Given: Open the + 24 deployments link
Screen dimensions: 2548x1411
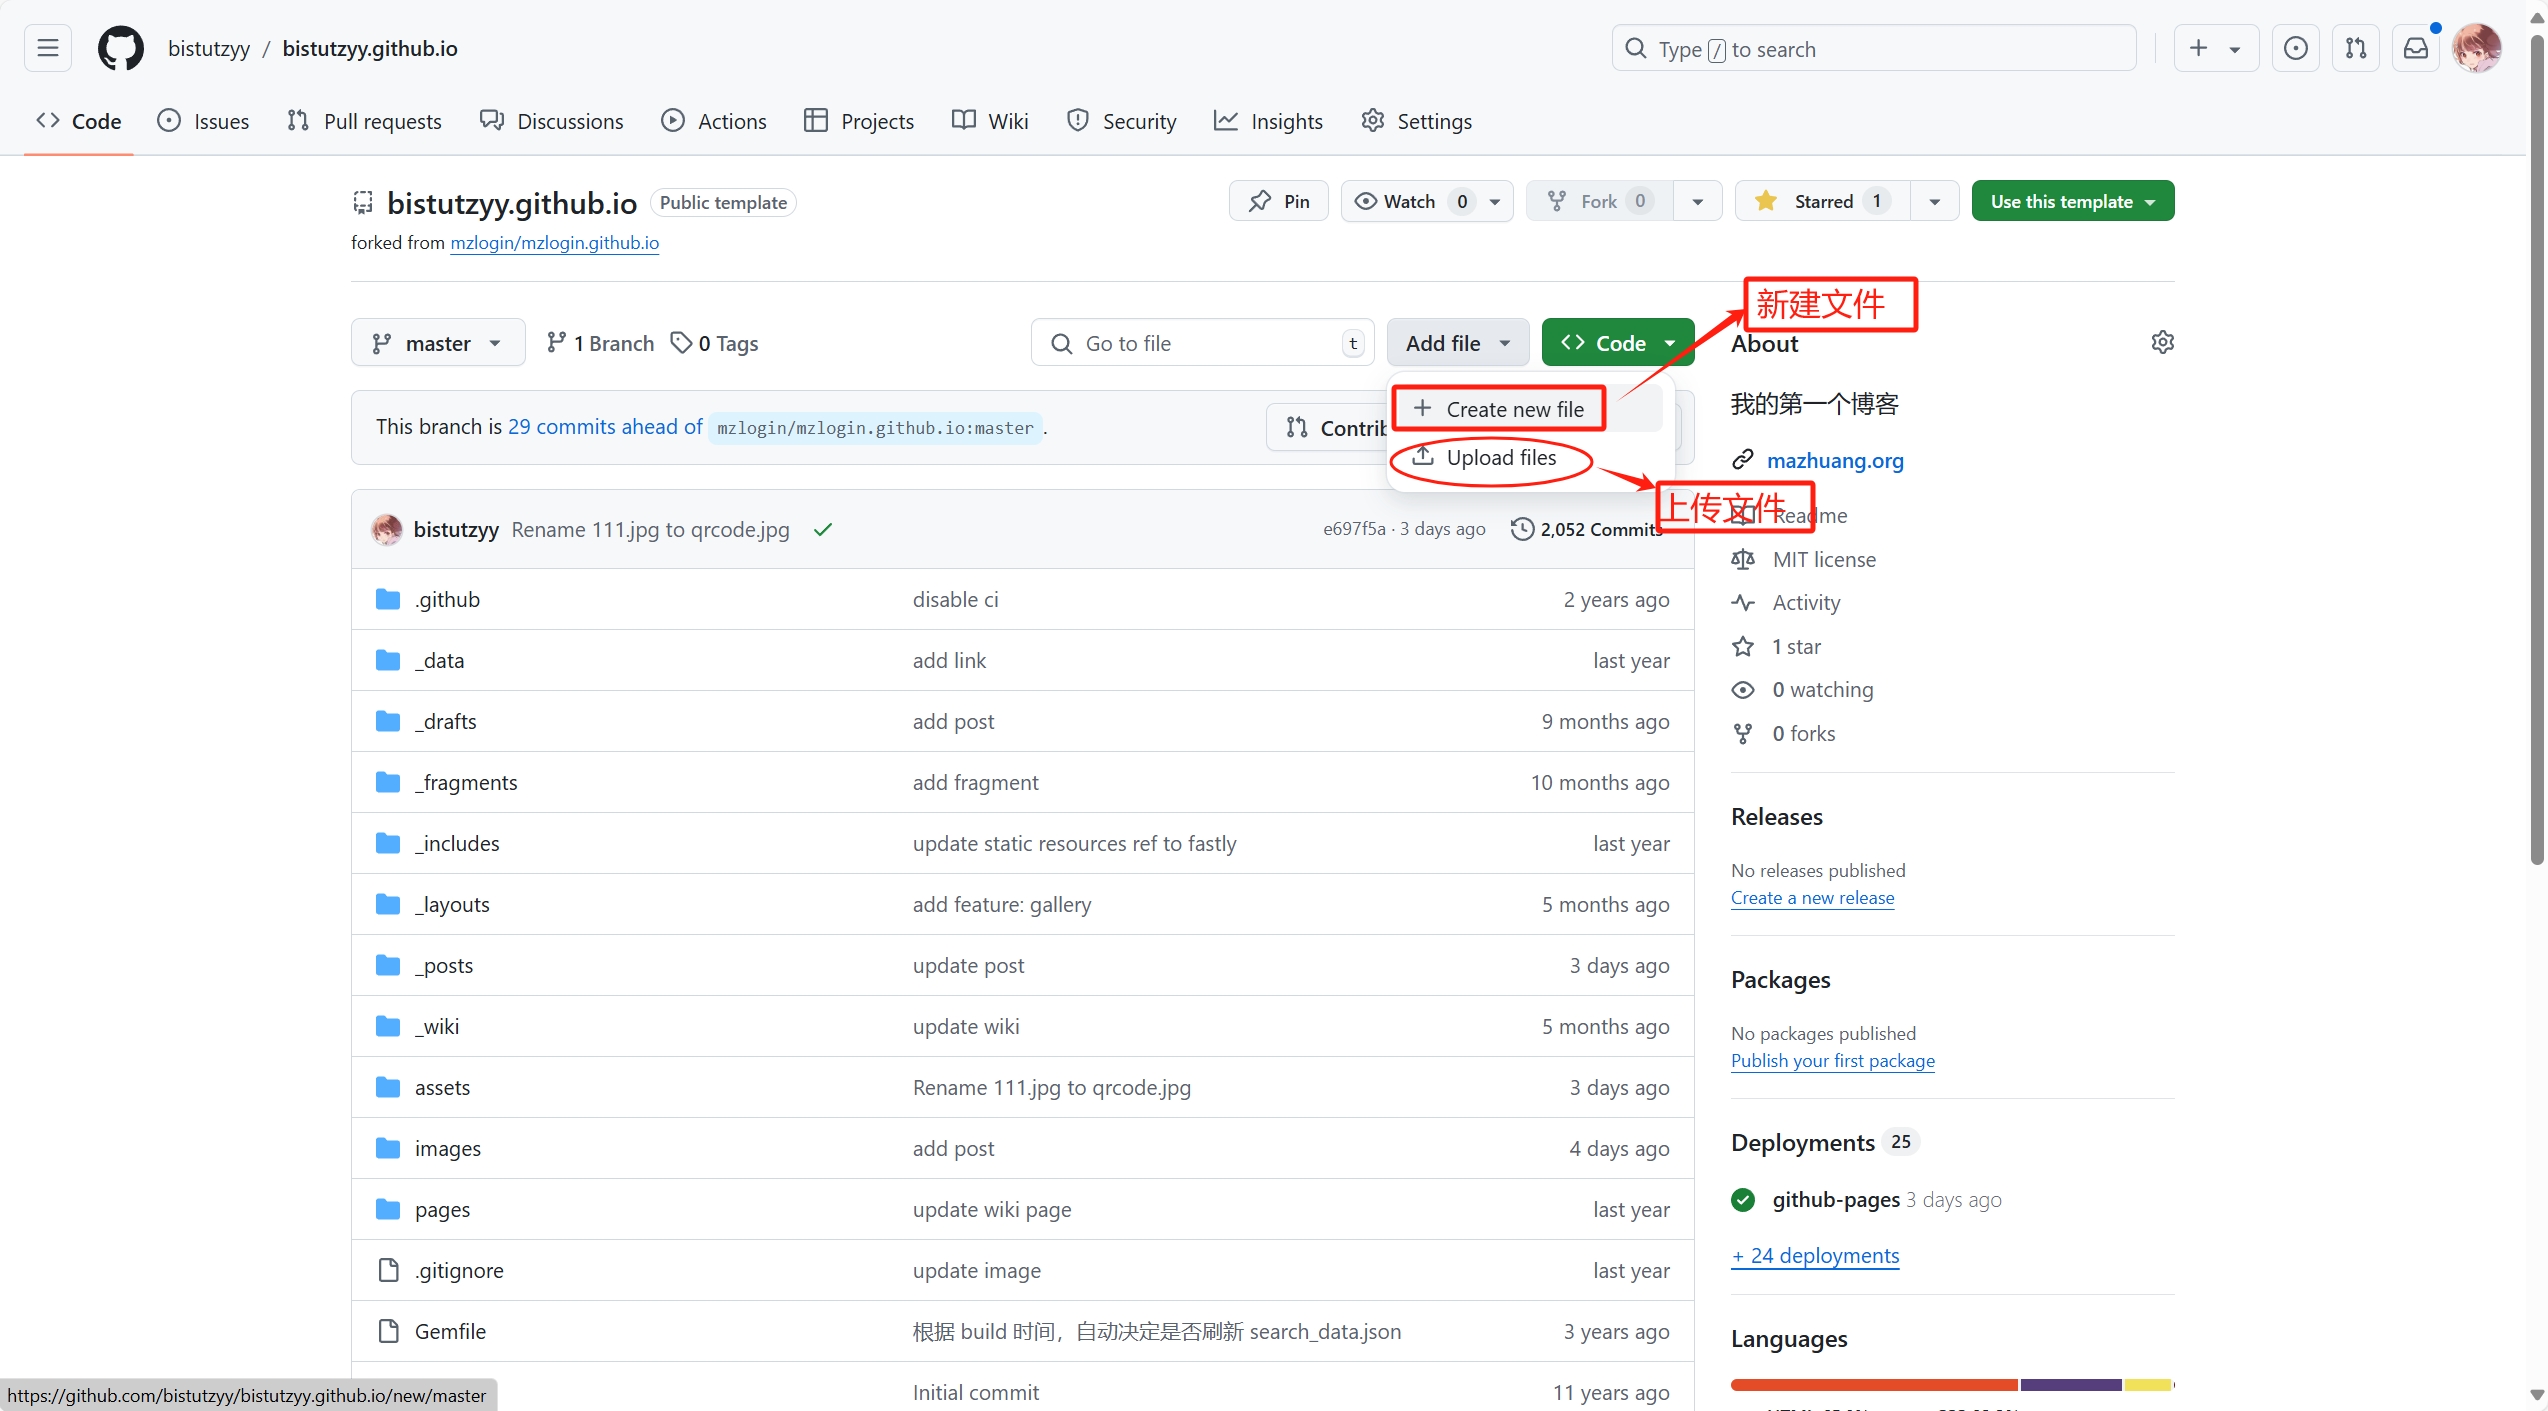Looking at the screenshot, I should [x=1814, y=1255].
